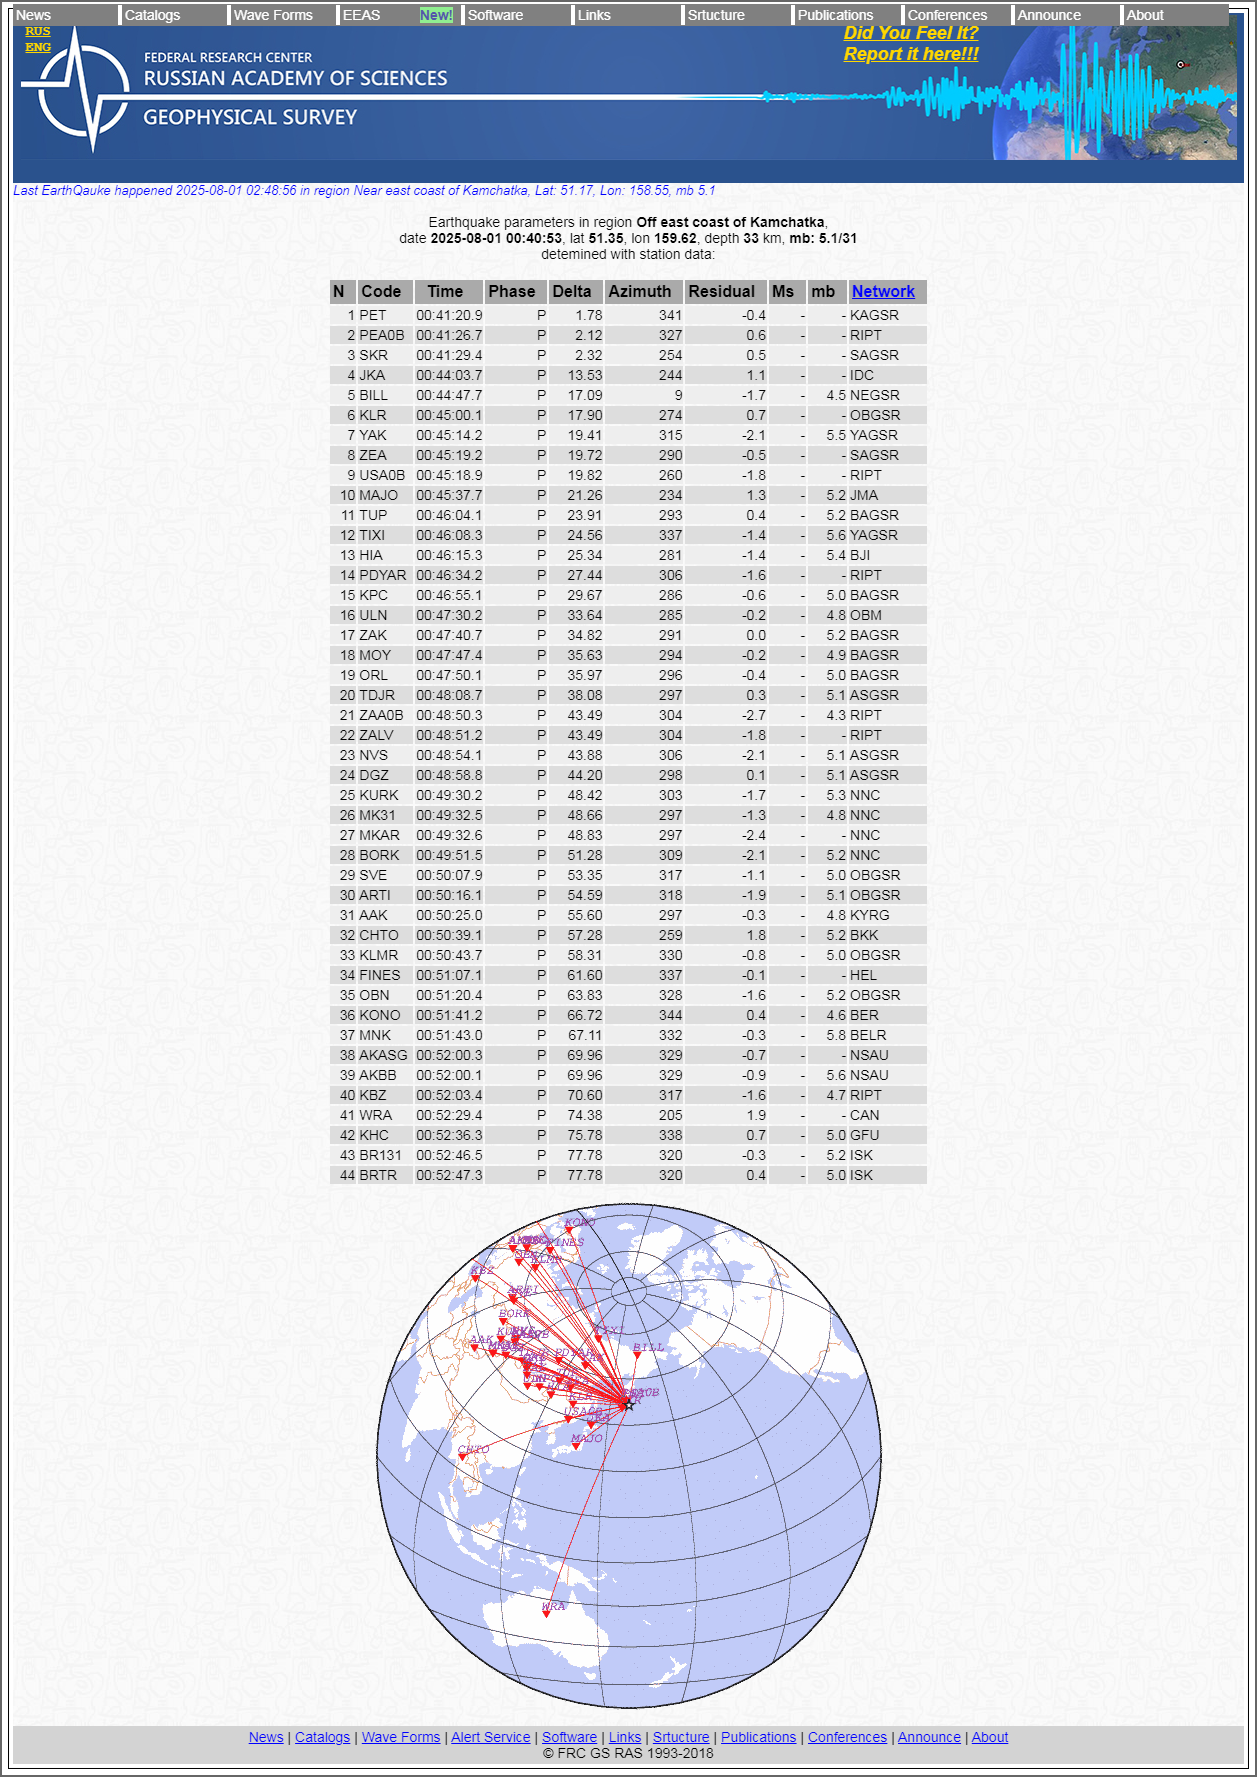Open the Structure top menu item
The width and height of the screenshot is (1257, 1777).
click(716, 15)
